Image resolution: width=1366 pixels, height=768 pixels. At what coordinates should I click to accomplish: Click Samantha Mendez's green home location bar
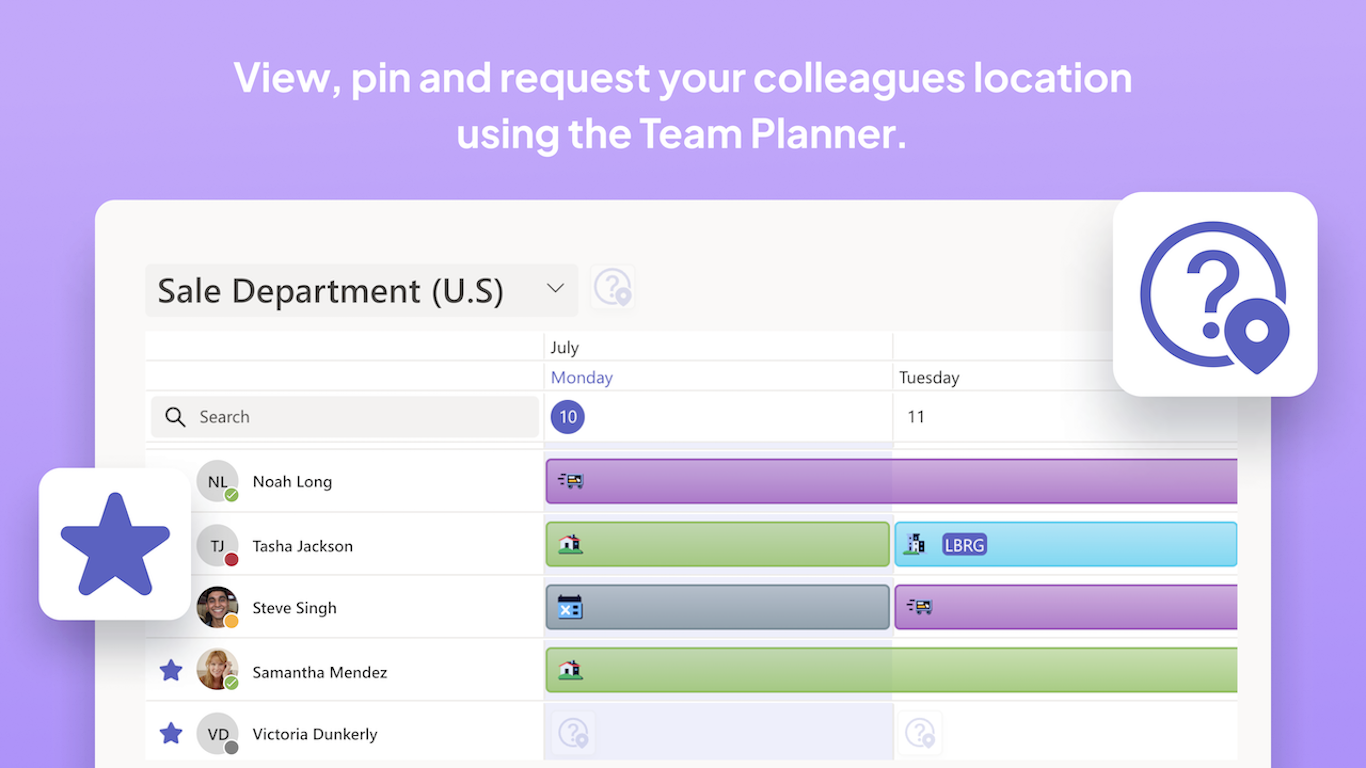click(890, 670)
